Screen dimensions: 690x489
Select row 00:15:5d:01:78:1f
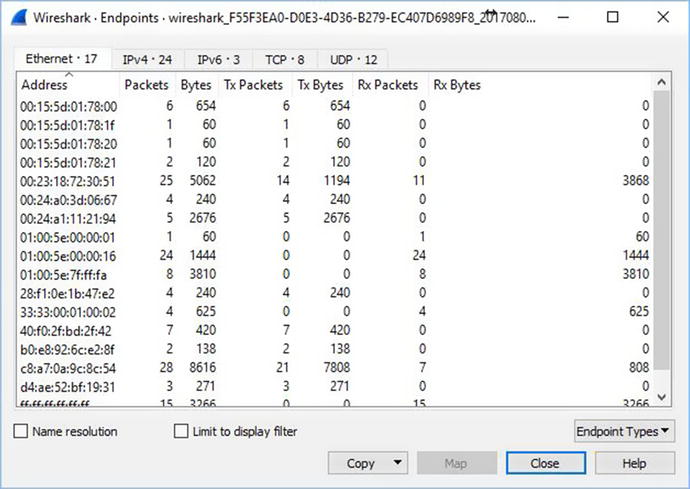click(334, 125)
